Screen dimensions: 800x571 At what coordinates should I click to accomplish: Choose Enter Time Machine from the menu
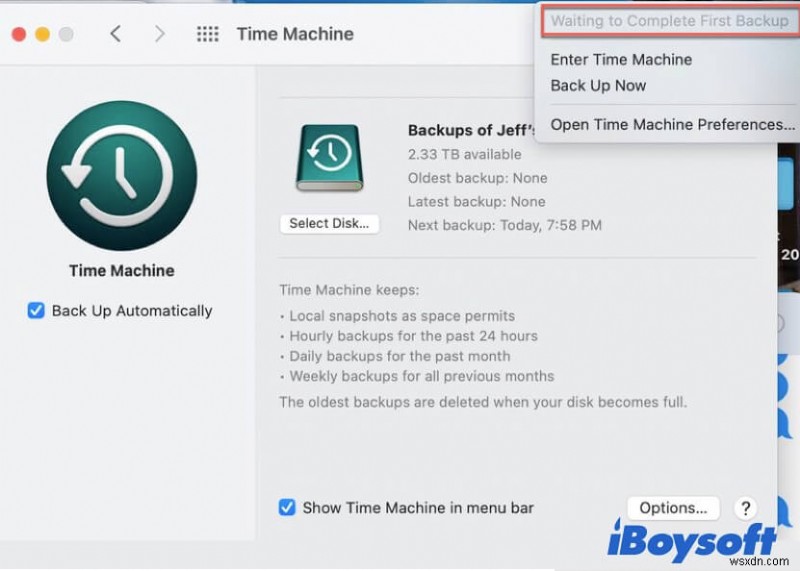pyautogui.click(x=621, y=60)
